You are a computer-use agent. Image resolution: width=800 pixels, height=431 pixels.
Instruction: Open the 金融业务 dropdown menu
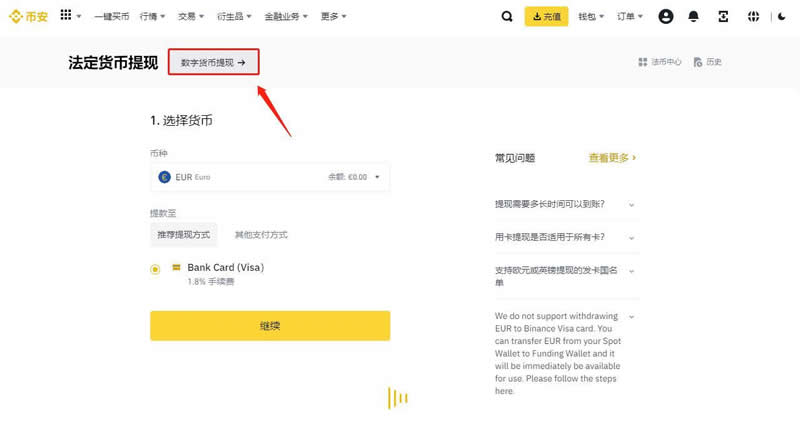pyautogui.click(x=286, y=16)
